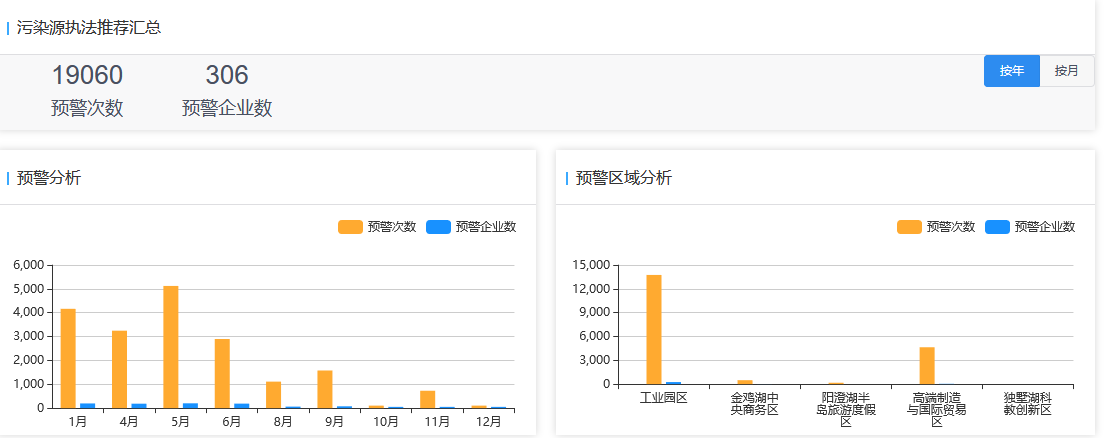Viewport: 1104px width, 438px height.
Task: Toggle 预警次数 legend in 预警分析 chart
Action: [377, 227]
